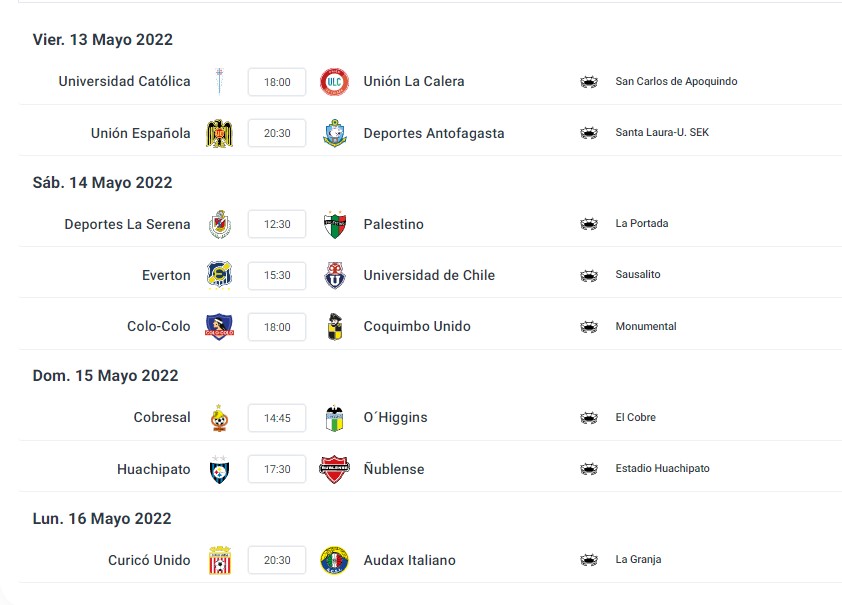Click the San Carlos de Apoquindo stadium name
842x605 pixels.
676,81
